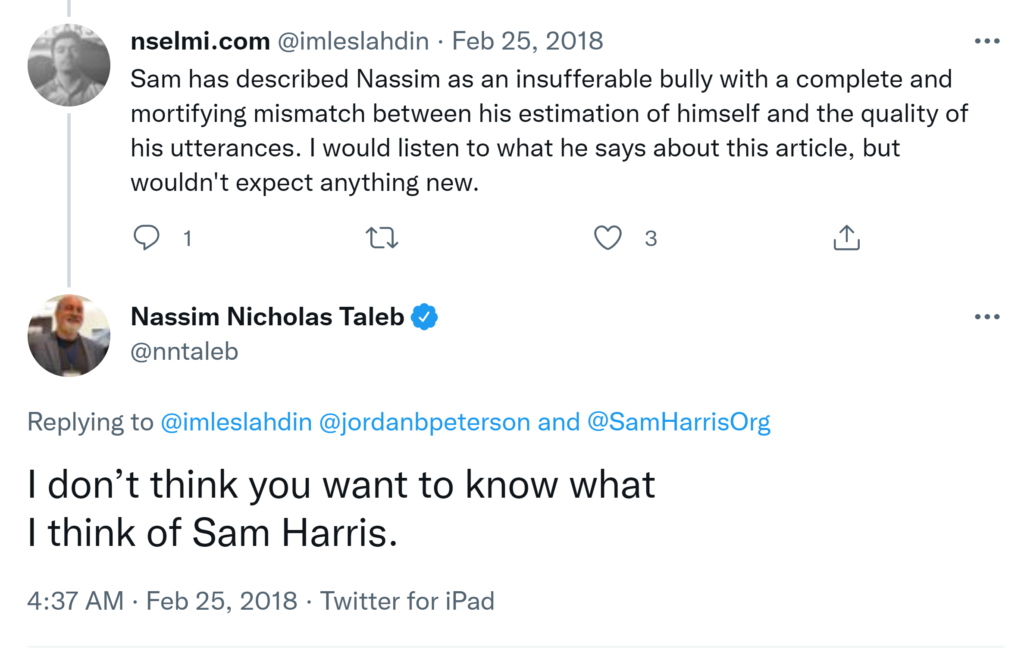Open nselmi.com profile picture
The image size is (1024, 664).
(68, 65)
